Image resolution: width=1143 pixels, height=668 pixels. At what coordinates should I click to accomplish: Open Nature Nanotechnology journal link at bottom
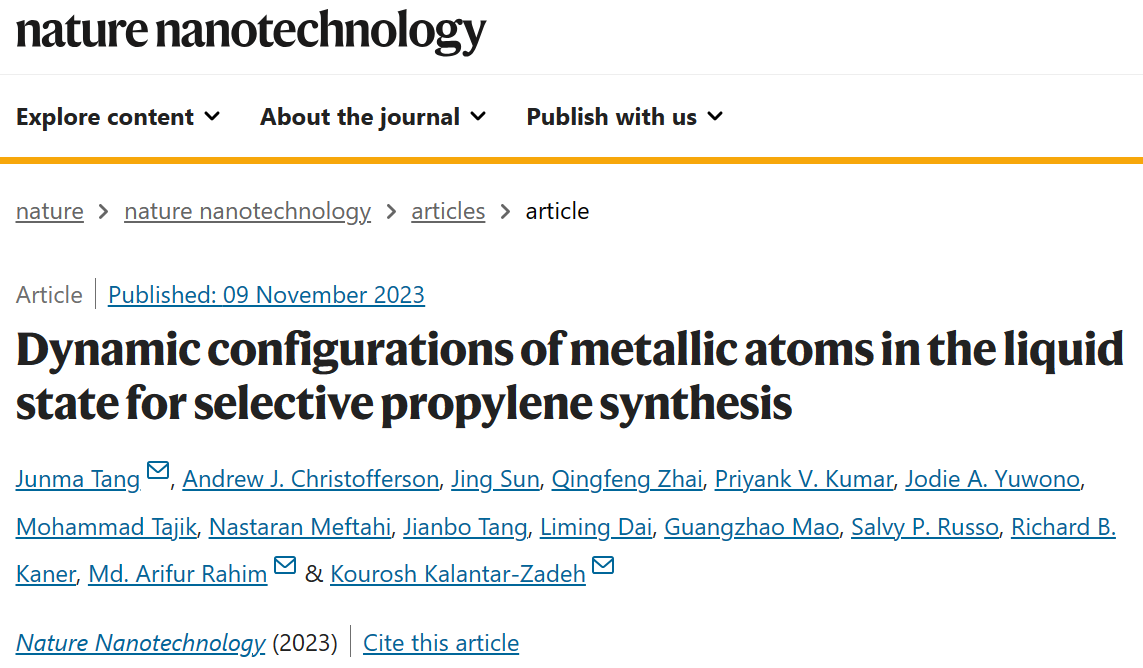(141, 643)
